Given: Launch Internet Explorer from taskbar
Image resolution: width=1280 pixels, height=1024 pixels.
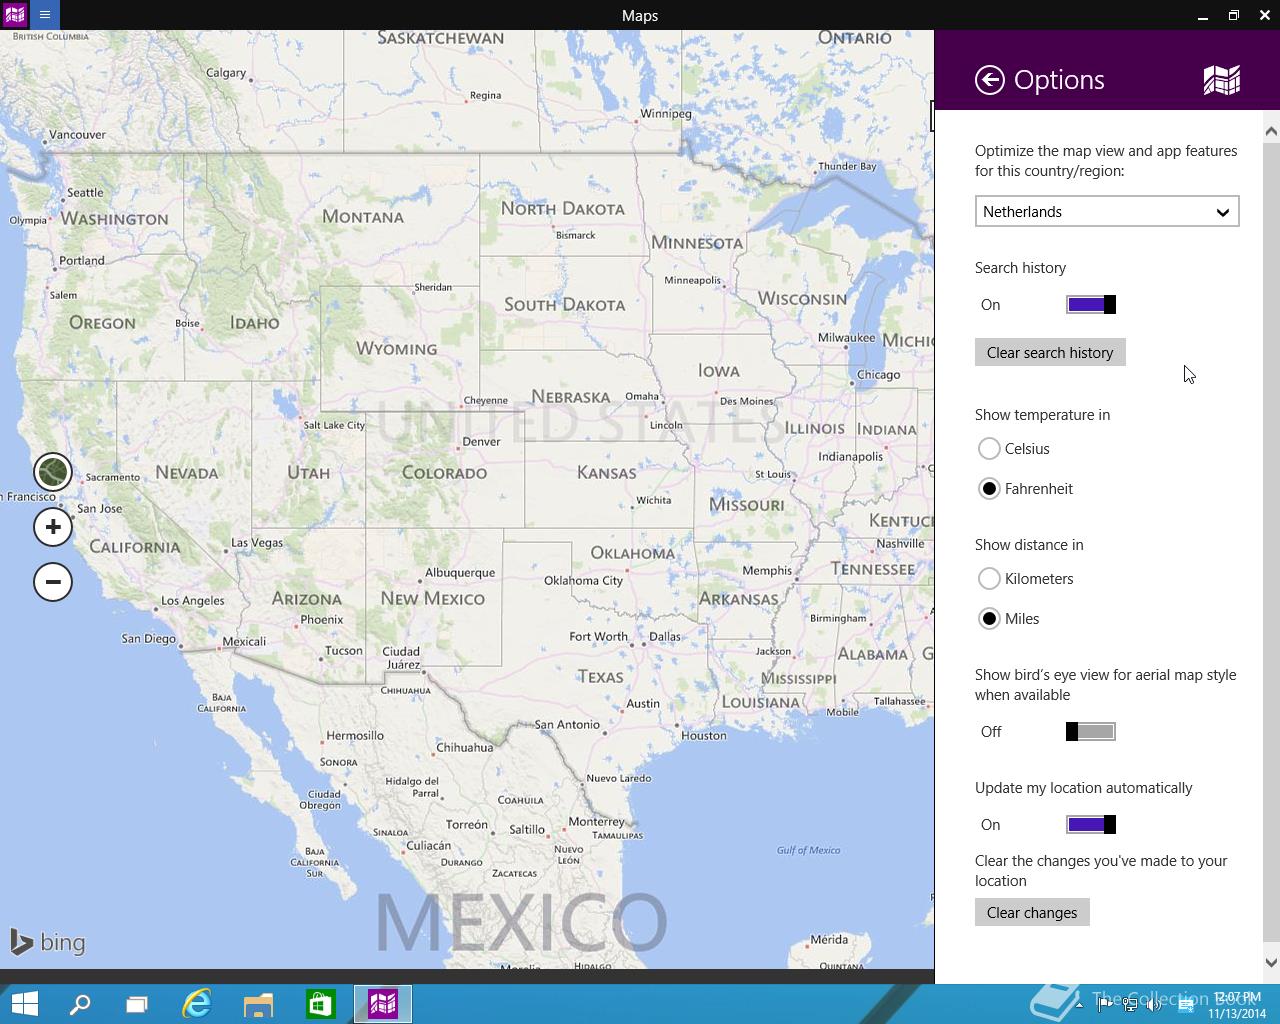Looking at the screenshot, I should click(x=197, y=1004).
